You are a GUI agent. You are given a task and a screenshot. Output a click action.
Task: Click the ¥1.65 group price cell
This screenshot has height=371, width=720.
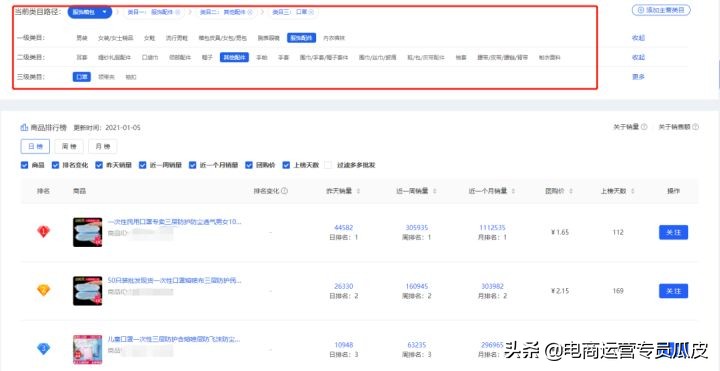coord(560,232)
